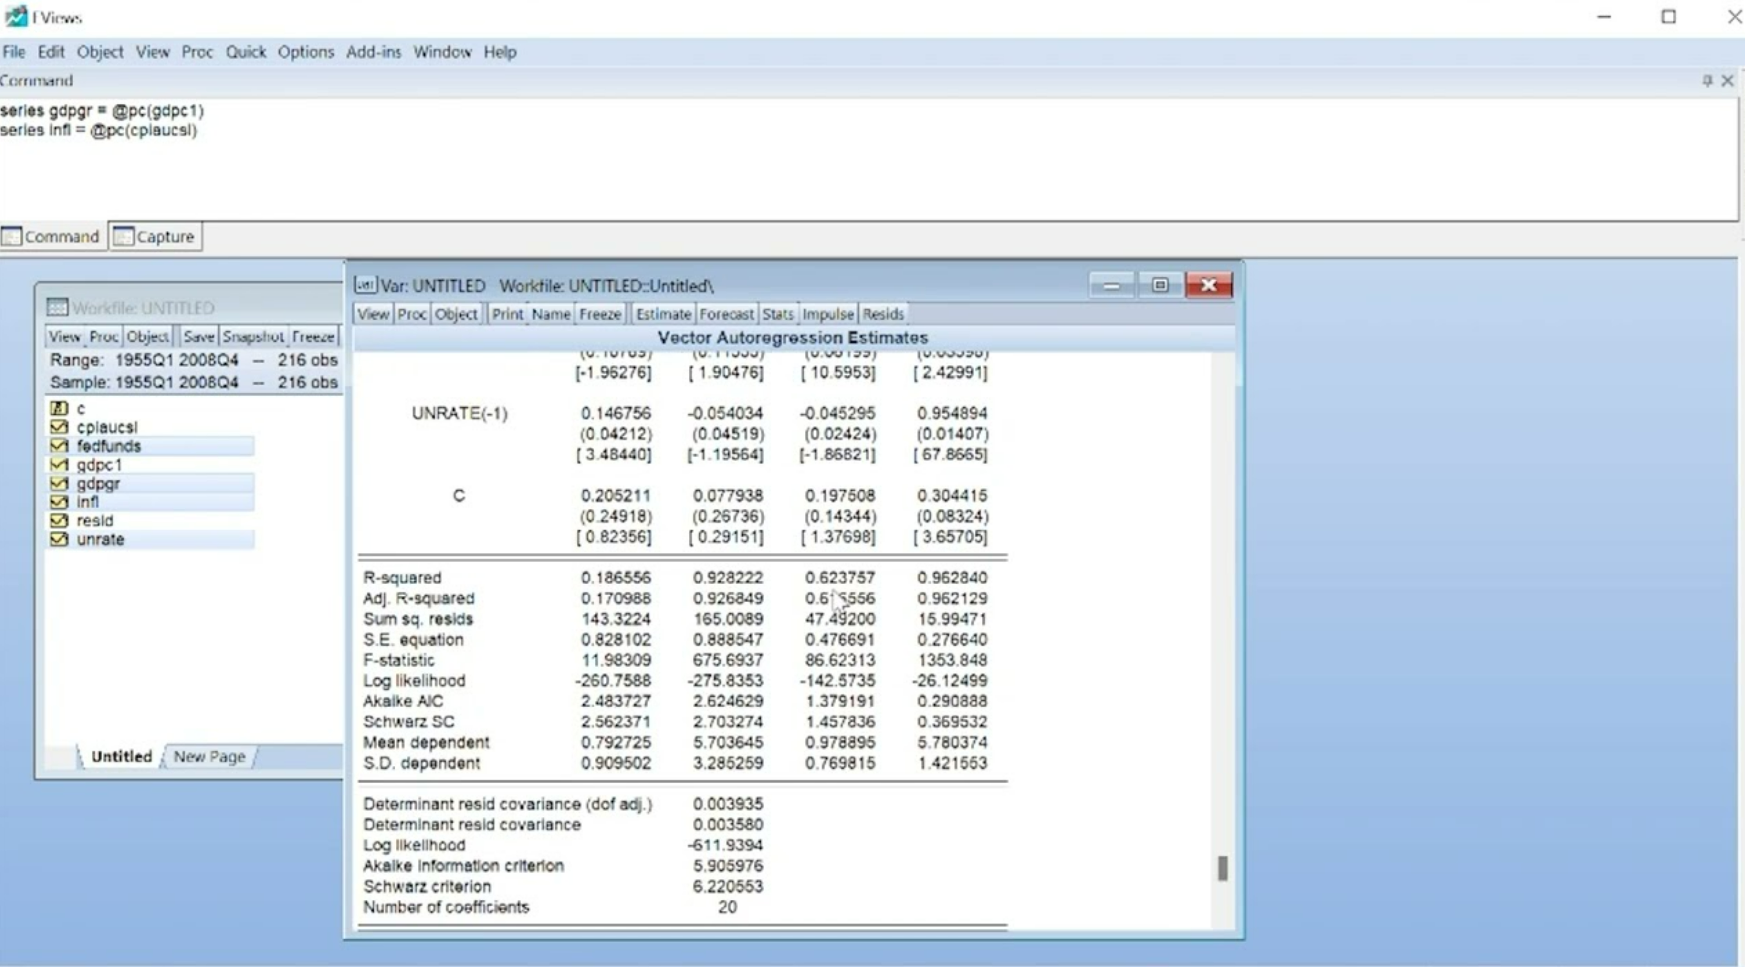Screen dimensions: 1745x967
Task: Close the Command pane
Action: 1727,81
